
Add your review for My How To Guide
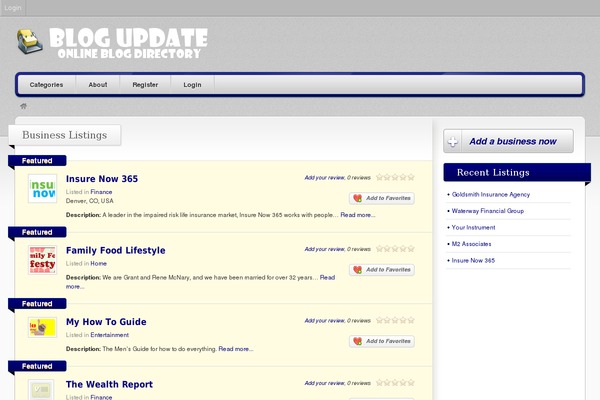pyautogui.click(x=324, y=321)
